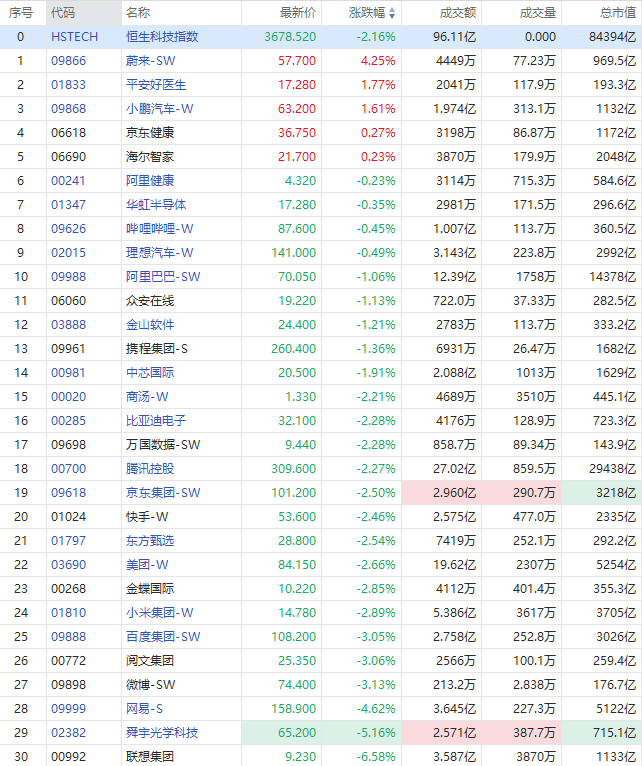Click highlighted 387.7万 volume cell

[521, 732]
